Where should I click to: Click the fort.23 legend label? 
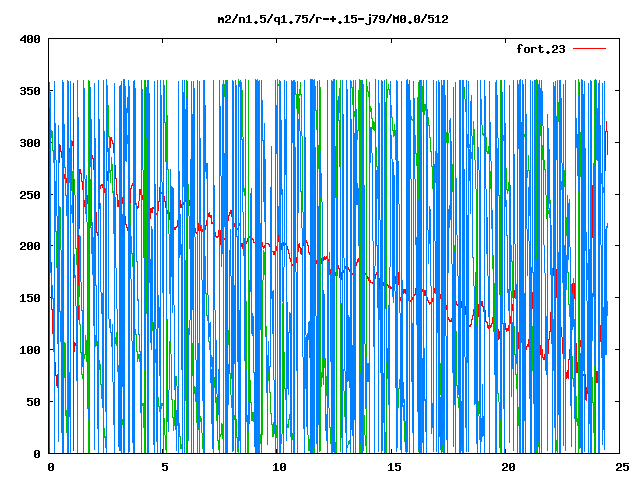[x=541, y=49]
